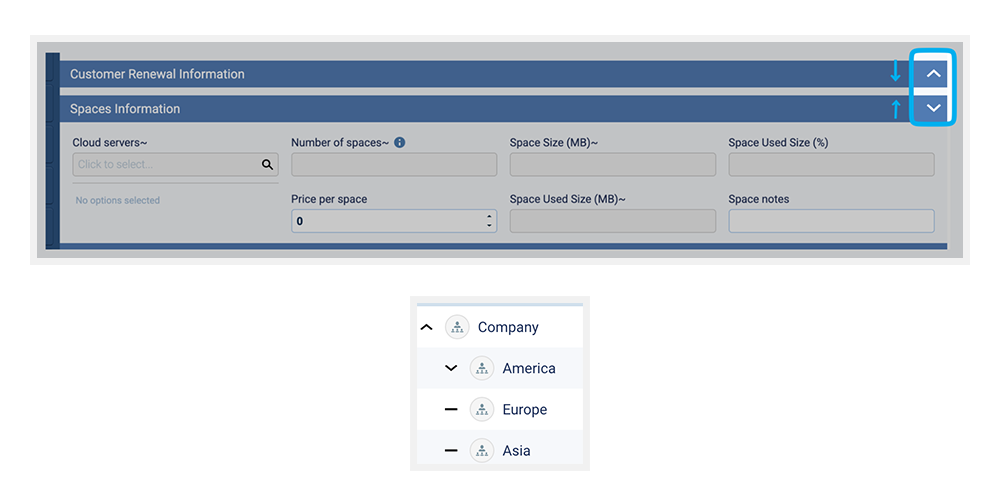Select Asia in the tree
The height and width of the screenshot is (500, 1000).
coord(516,450)
